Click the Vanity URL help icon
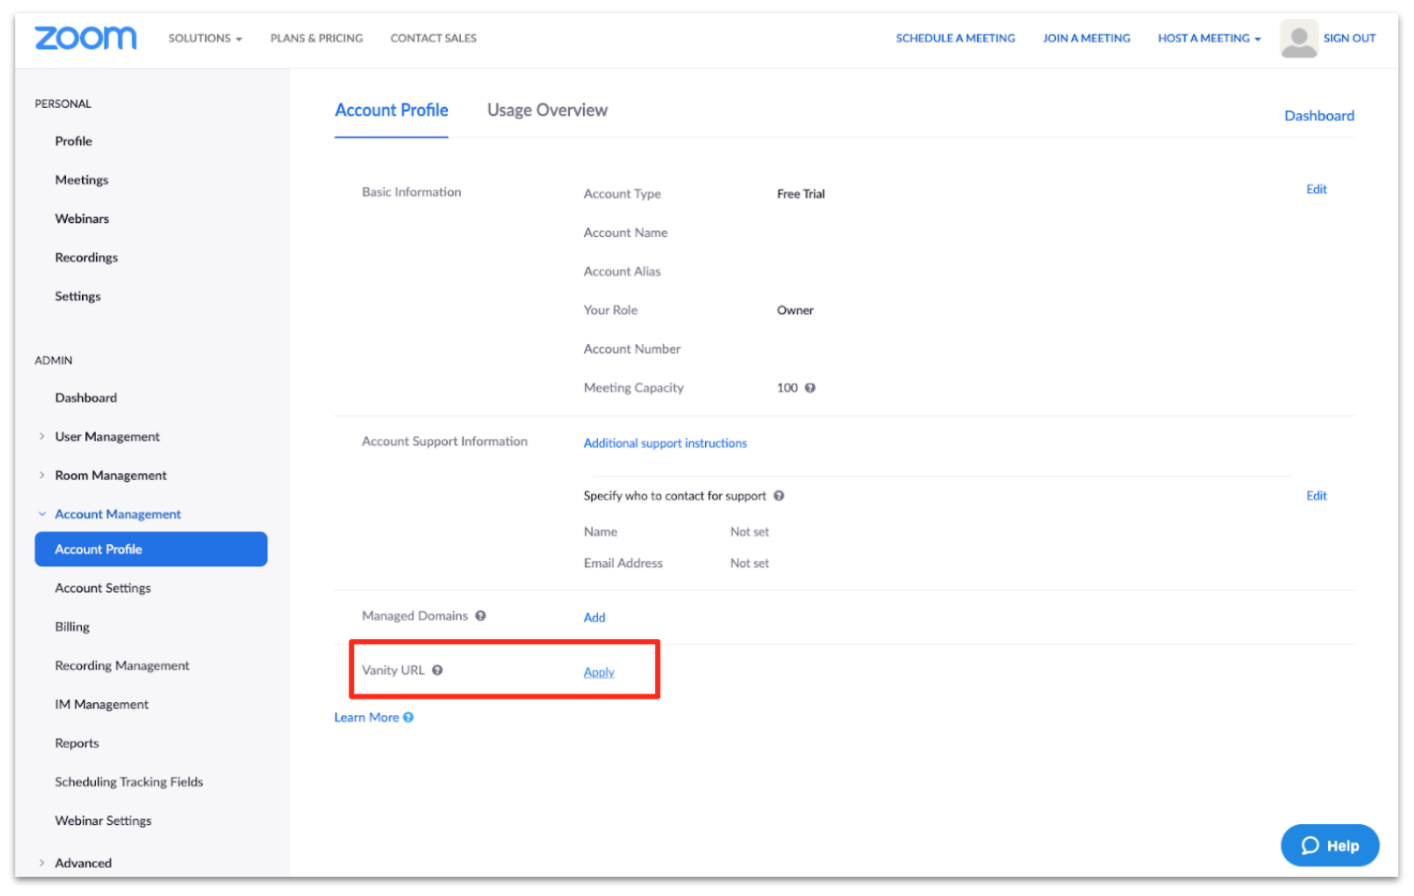This screenshot has height=896, width=1414. (x=437, y=670)
